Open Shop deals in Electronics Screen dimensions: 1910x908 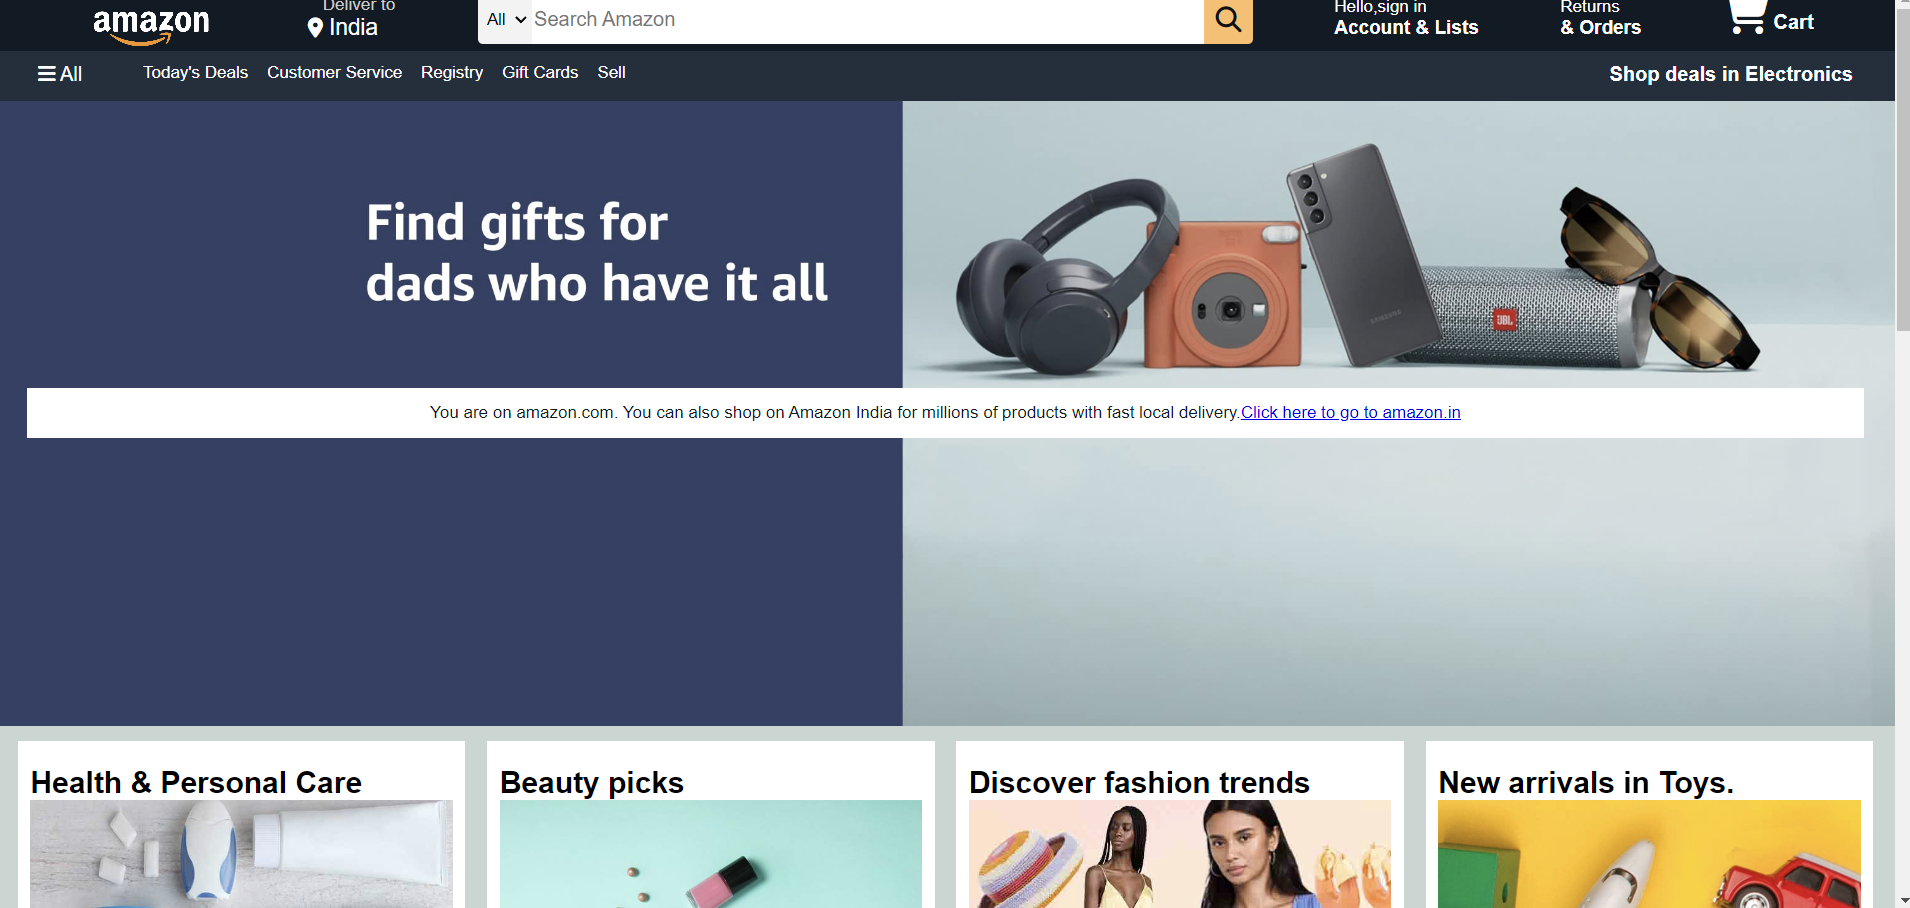[x=1730, y=74]
